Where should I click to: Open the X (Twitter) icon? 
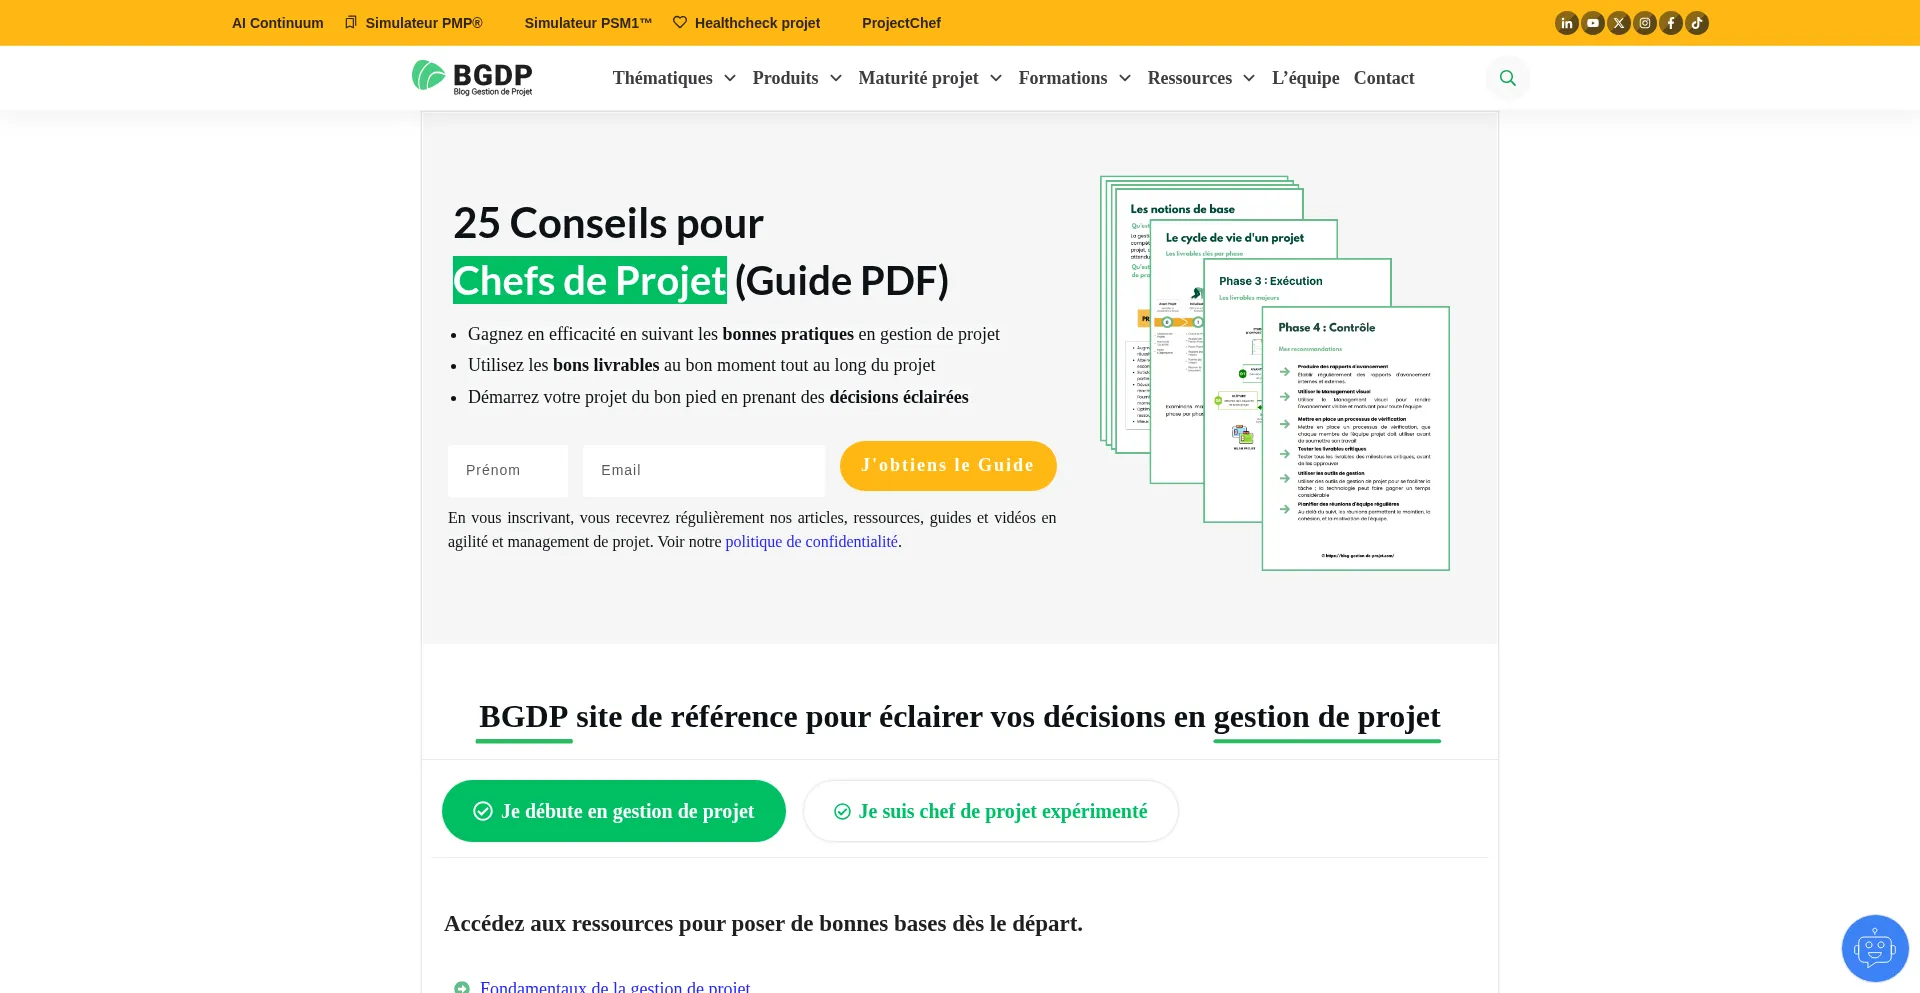click(1619, 22)
